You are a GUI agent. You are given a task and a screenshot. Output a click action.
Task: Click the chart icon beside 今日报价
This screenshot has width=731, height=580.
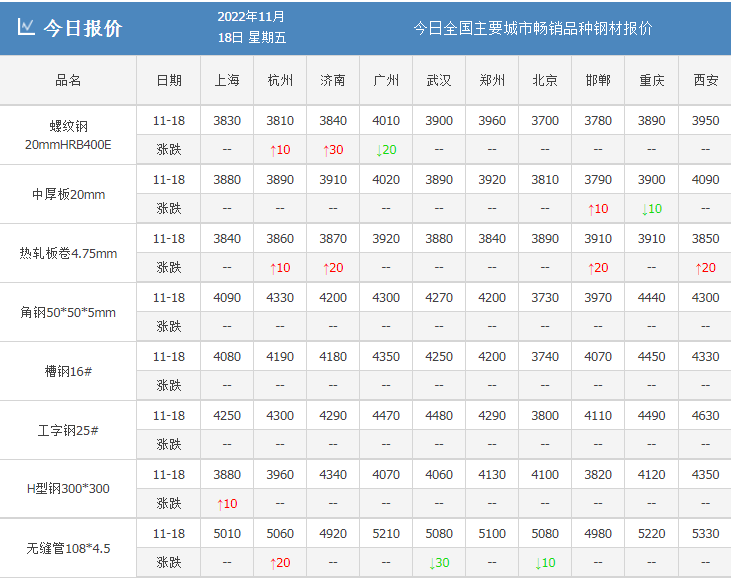(26, 27)
